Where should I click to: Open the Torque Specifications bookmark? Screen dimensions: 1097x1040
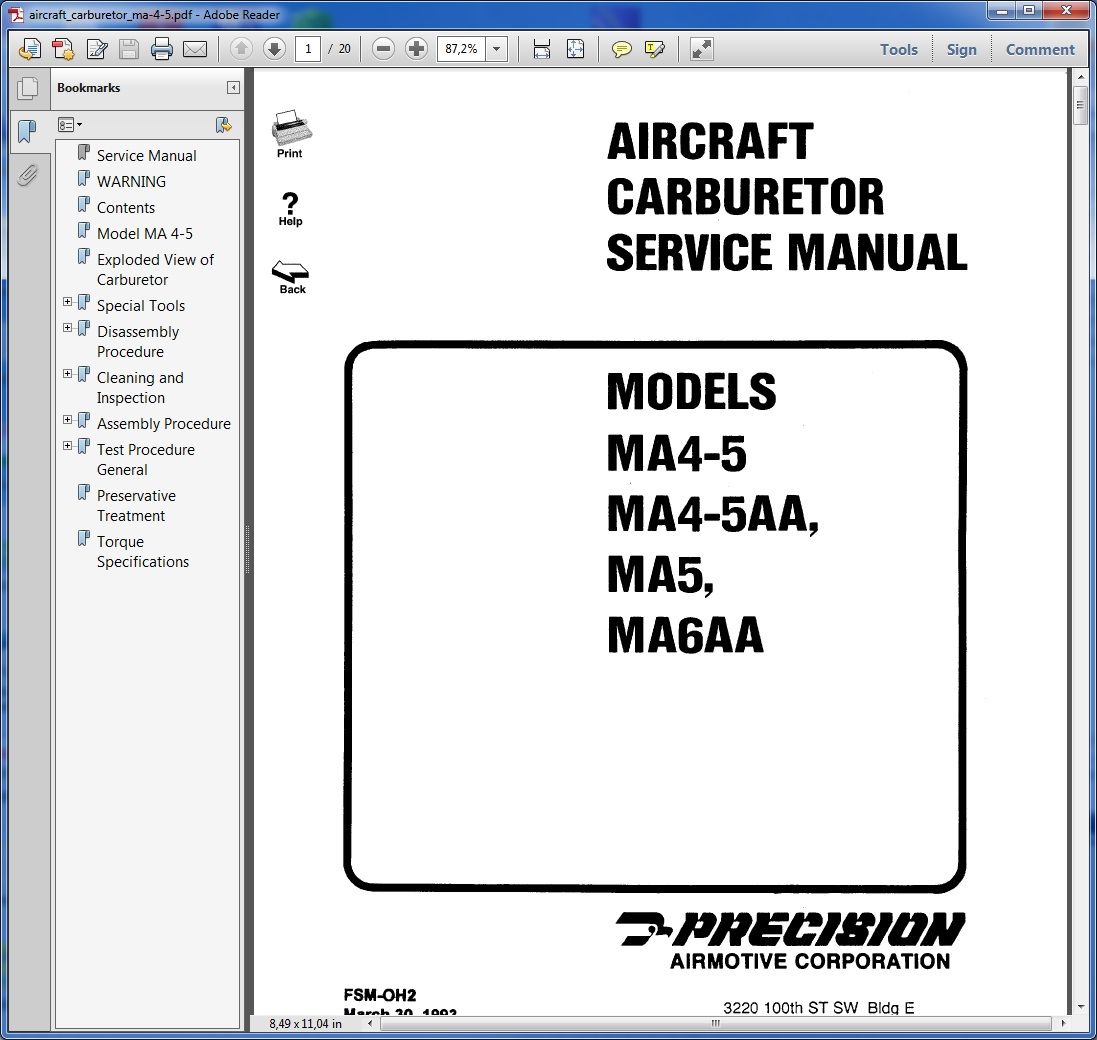tap(143, 552)
